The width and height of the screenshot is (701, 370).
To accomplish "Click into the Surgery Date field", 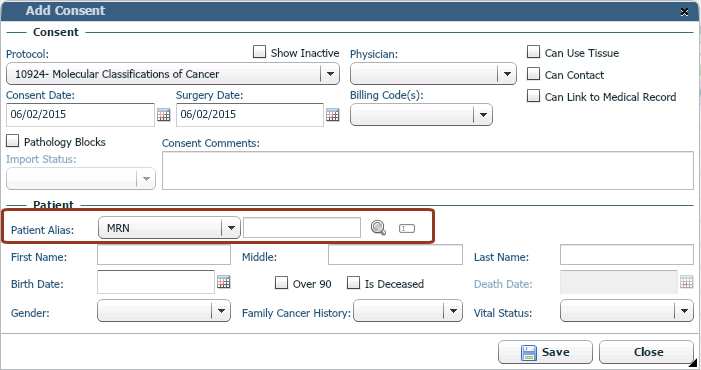I will (250, 115).
